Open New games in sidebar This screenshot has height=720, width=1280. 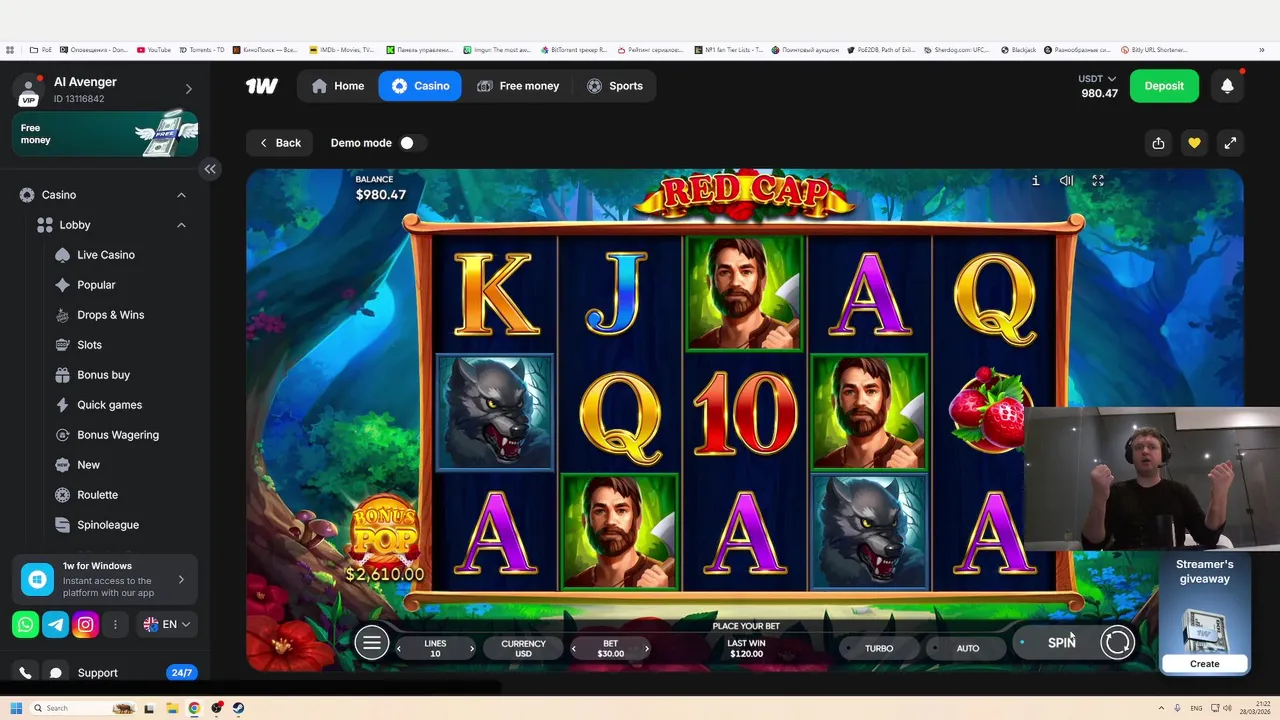pos(88,465)
